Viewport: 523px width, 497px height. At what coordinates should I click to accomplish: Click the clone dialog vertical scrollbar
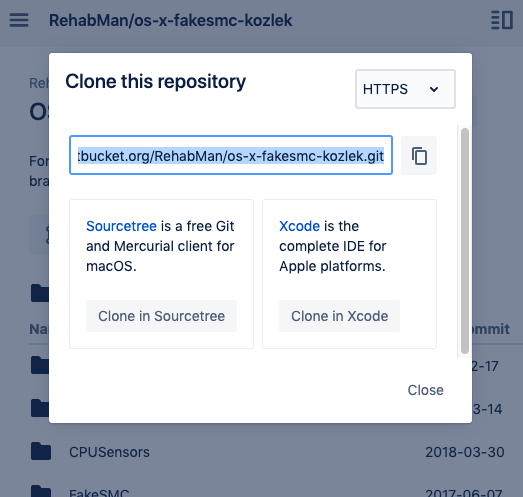click(x=465, y=240)
